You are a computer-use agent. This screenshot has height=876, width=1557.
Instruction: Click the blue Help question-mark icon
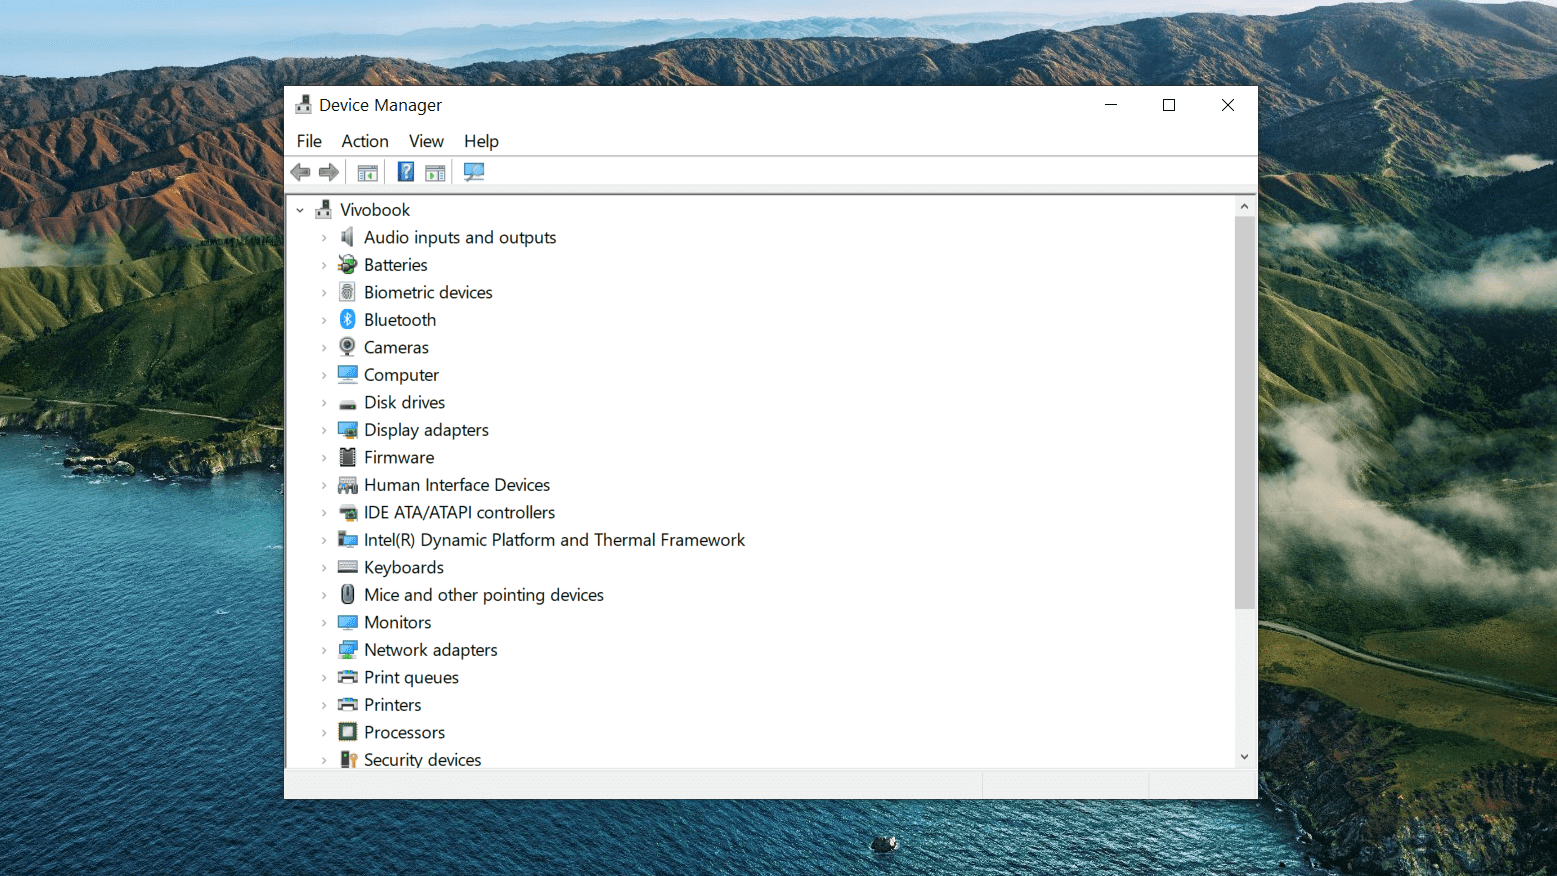[x=406, y=172]
